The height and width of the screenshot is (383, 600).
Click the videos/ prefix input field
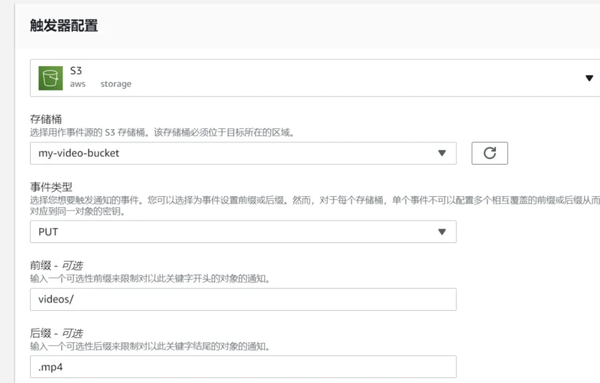point(243,299)
